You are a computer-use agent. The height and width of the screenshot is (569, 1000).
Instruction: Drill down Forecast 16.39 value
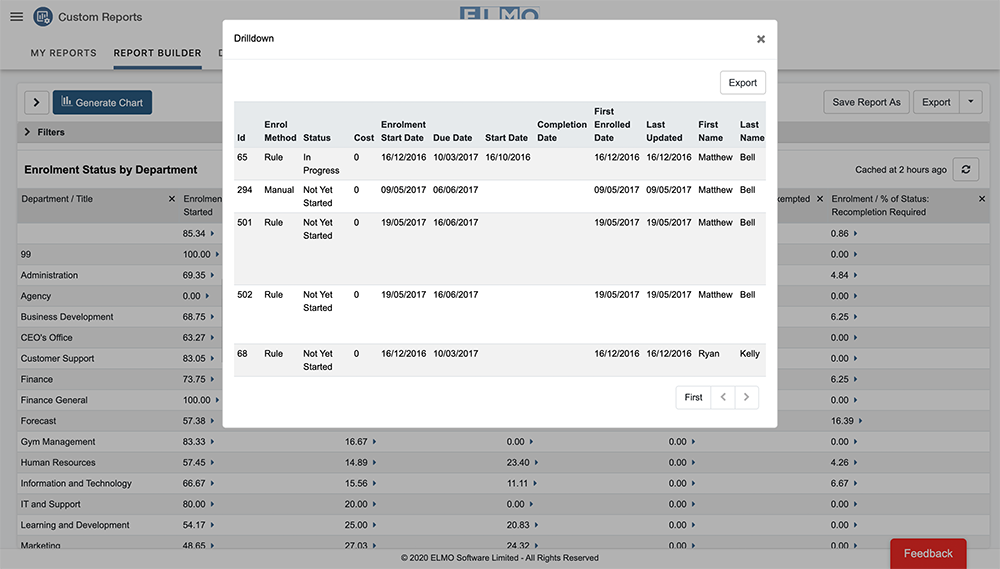click(x=860, y=421)
